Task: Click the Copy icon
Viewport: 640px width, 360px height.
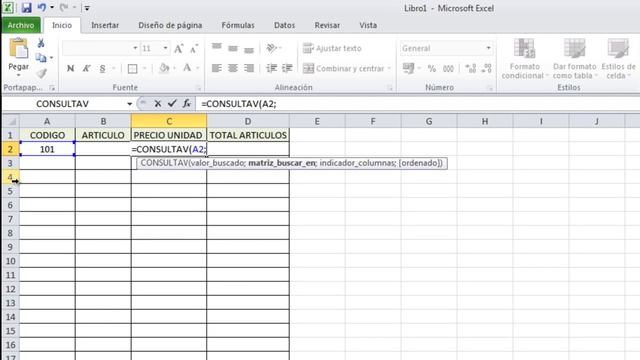Action: pos(41,58)
